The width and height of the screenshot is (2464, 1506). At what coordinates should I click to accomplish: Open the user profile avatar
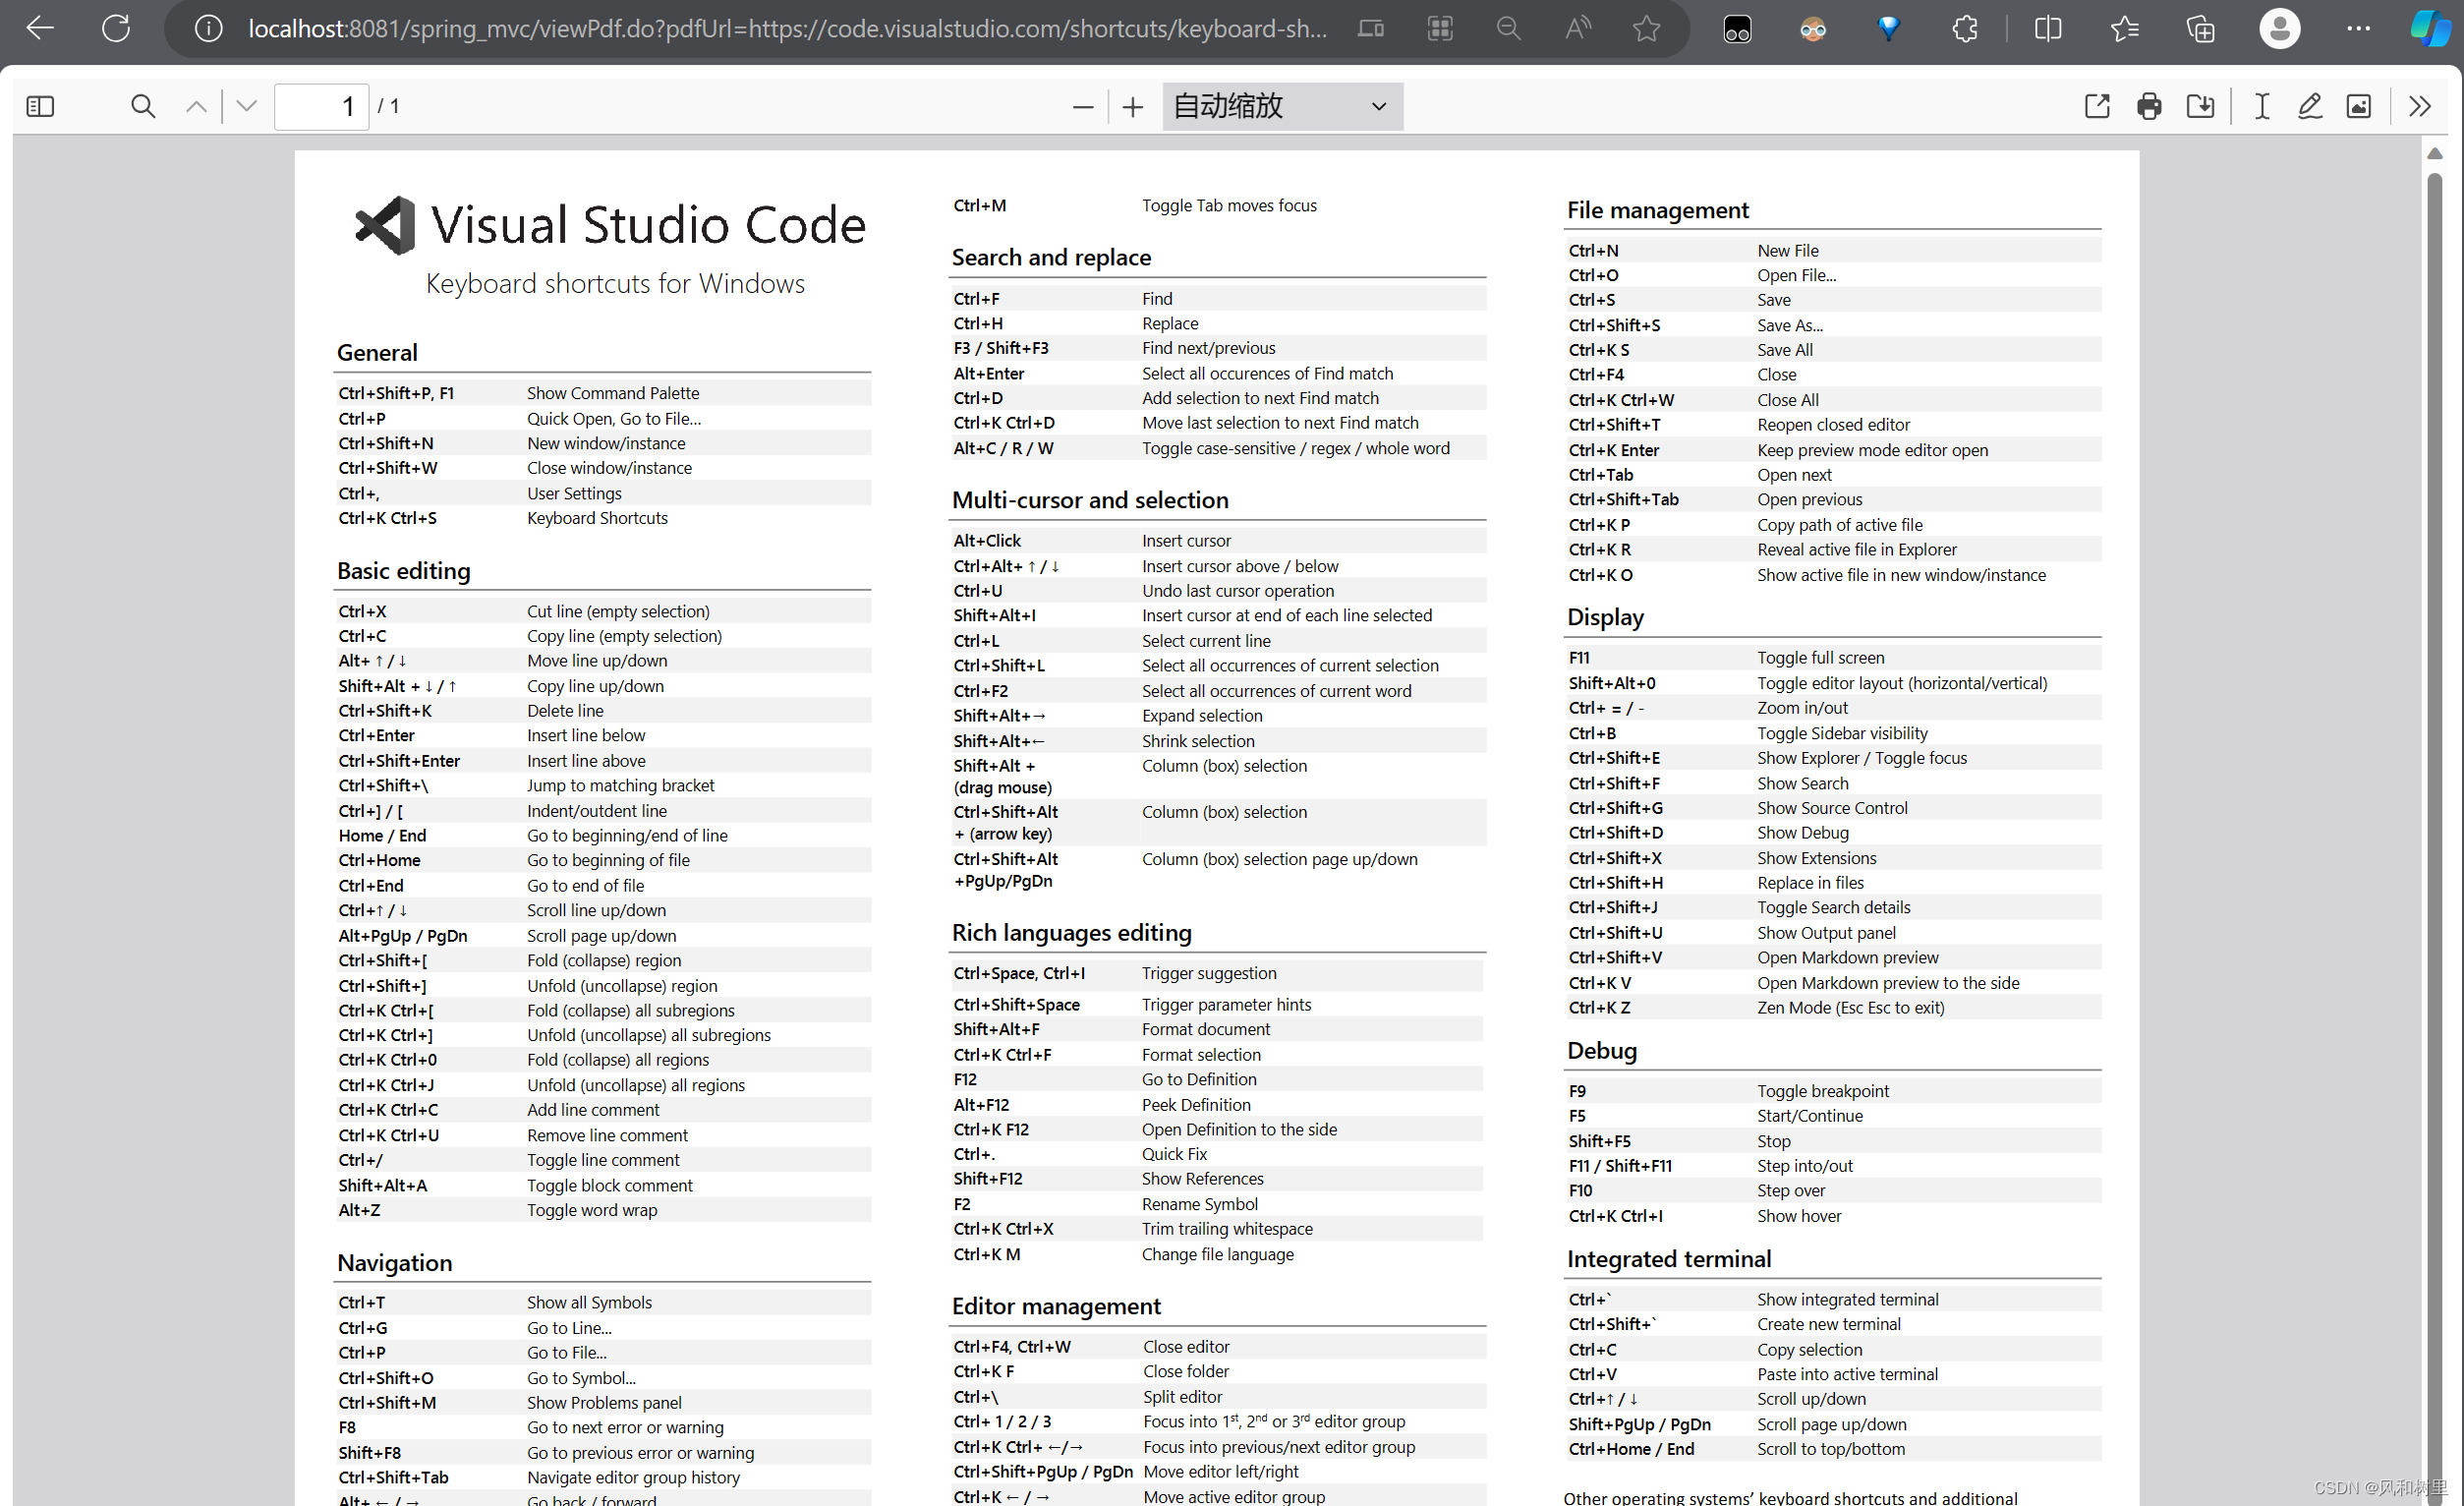click(2279, 29)
